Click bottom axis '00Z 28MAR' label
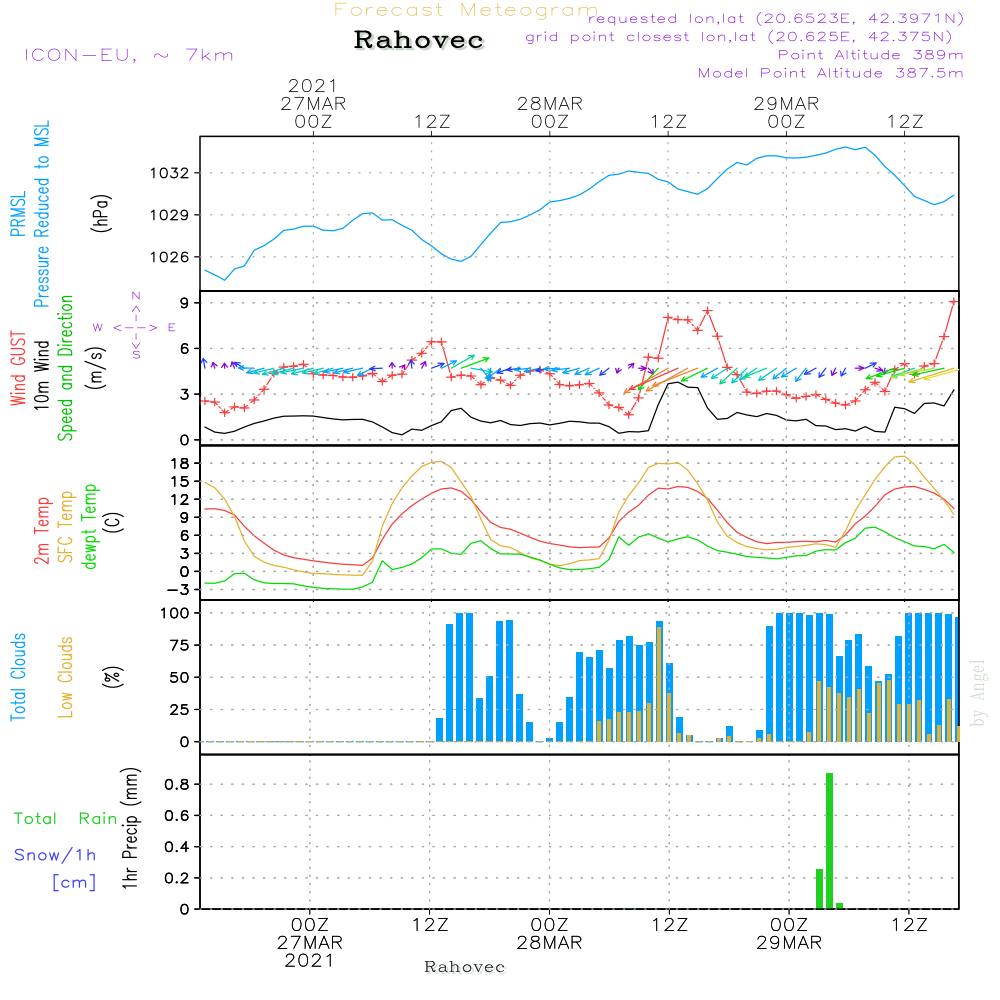Image resolution: width=1000 pixels, height=1000 pixels. (550, 934)
